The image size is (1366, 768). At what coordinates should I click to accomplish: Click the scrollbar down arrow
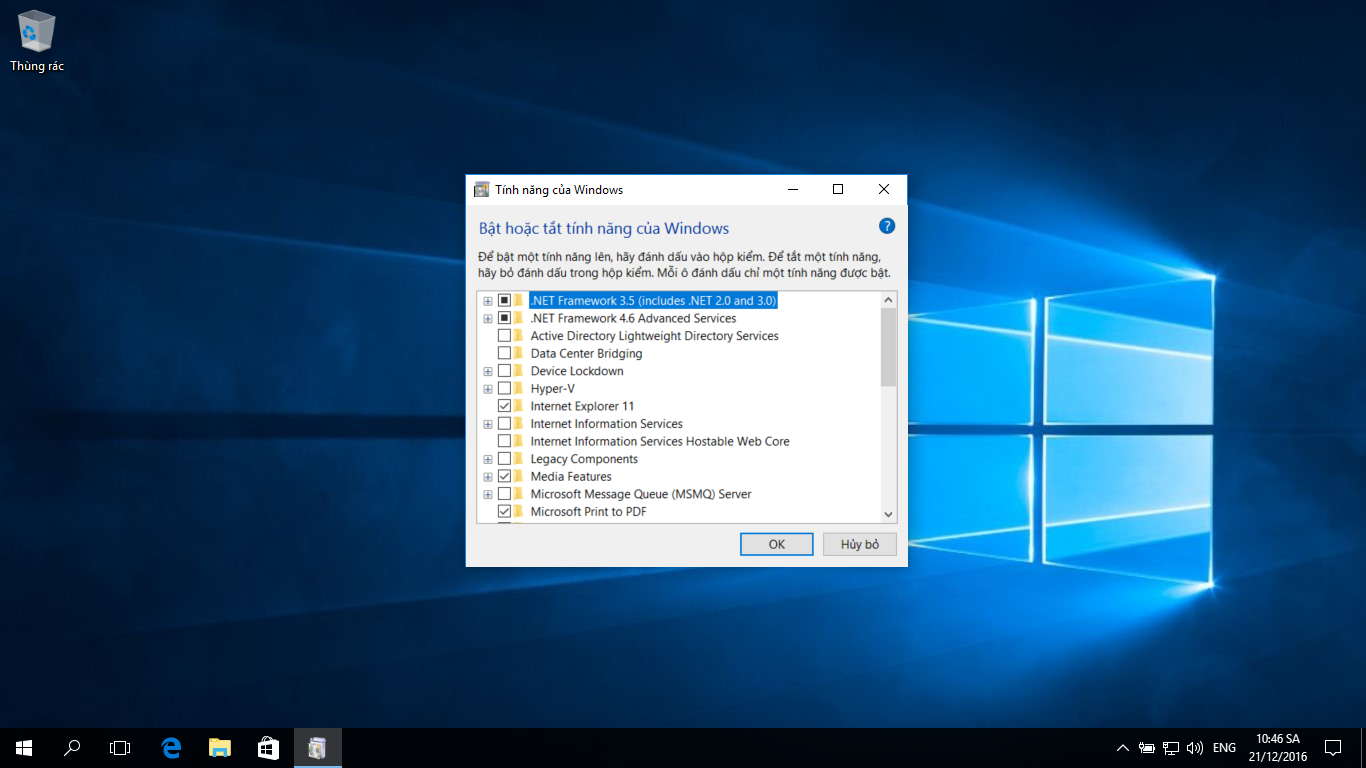[889, 514]
